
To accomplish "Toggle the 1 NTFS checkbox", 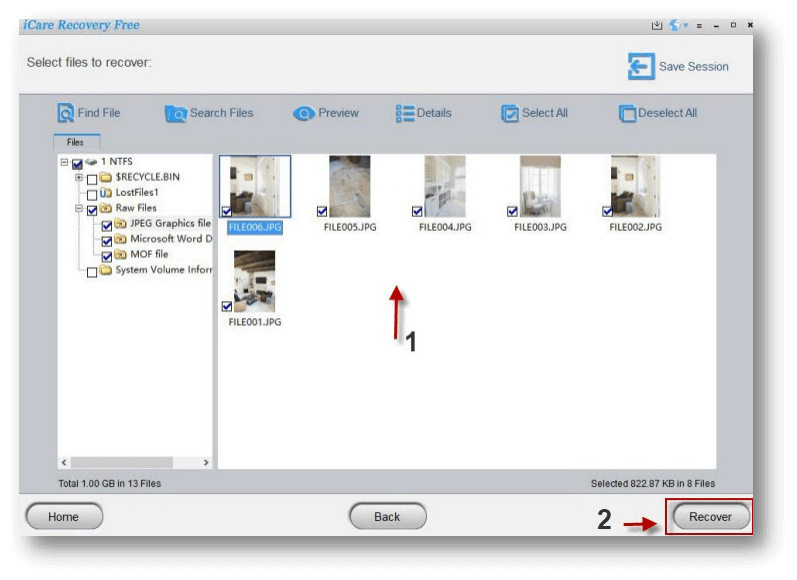I will tap(77, 164).
